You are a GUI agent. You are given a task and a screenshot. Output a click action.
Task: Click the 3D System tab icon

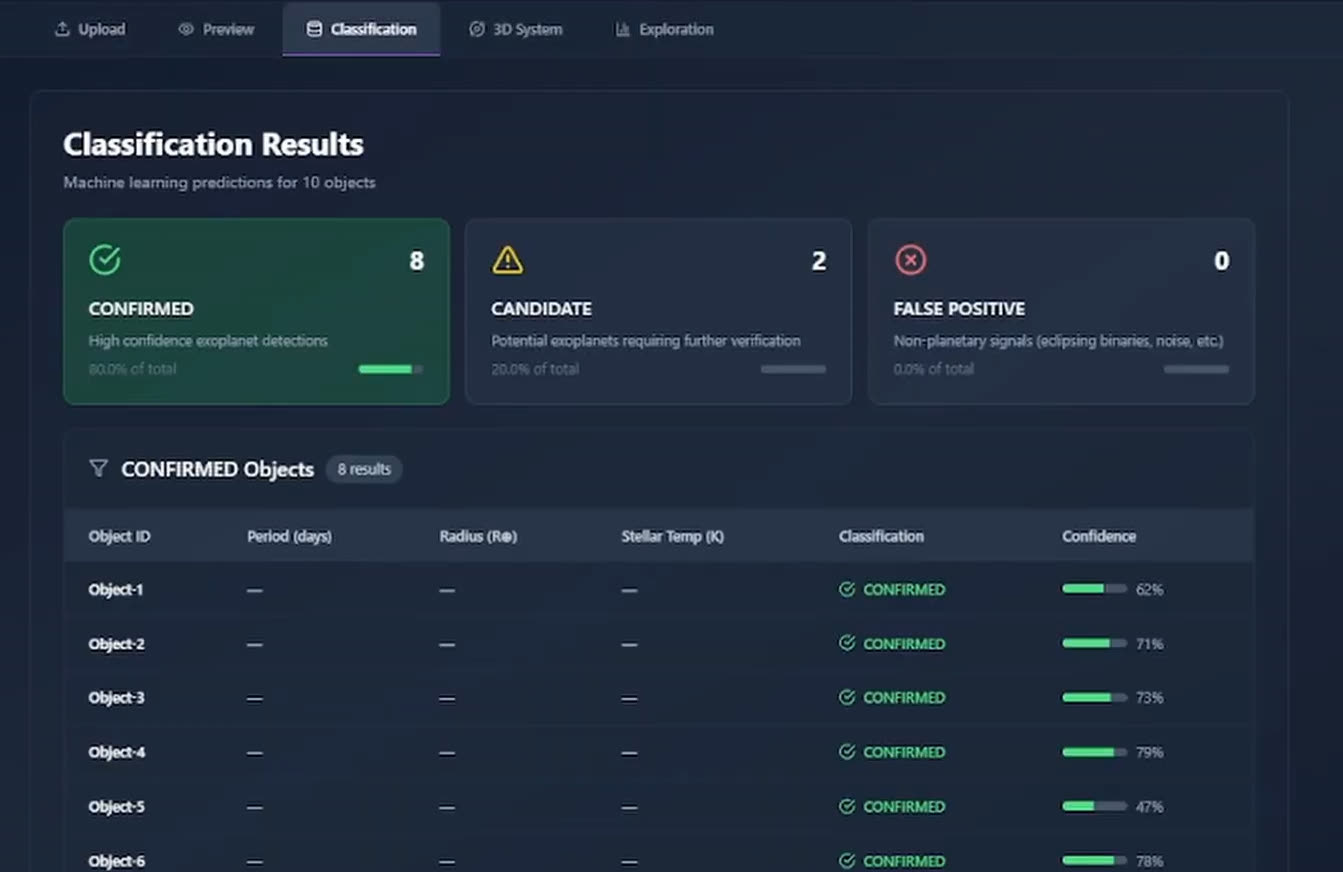tap(477, 29)
